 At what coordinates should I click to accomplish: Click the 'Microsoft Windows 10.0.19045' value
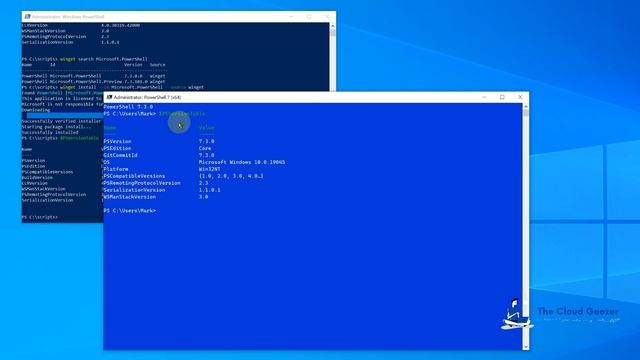pos(242,162)
